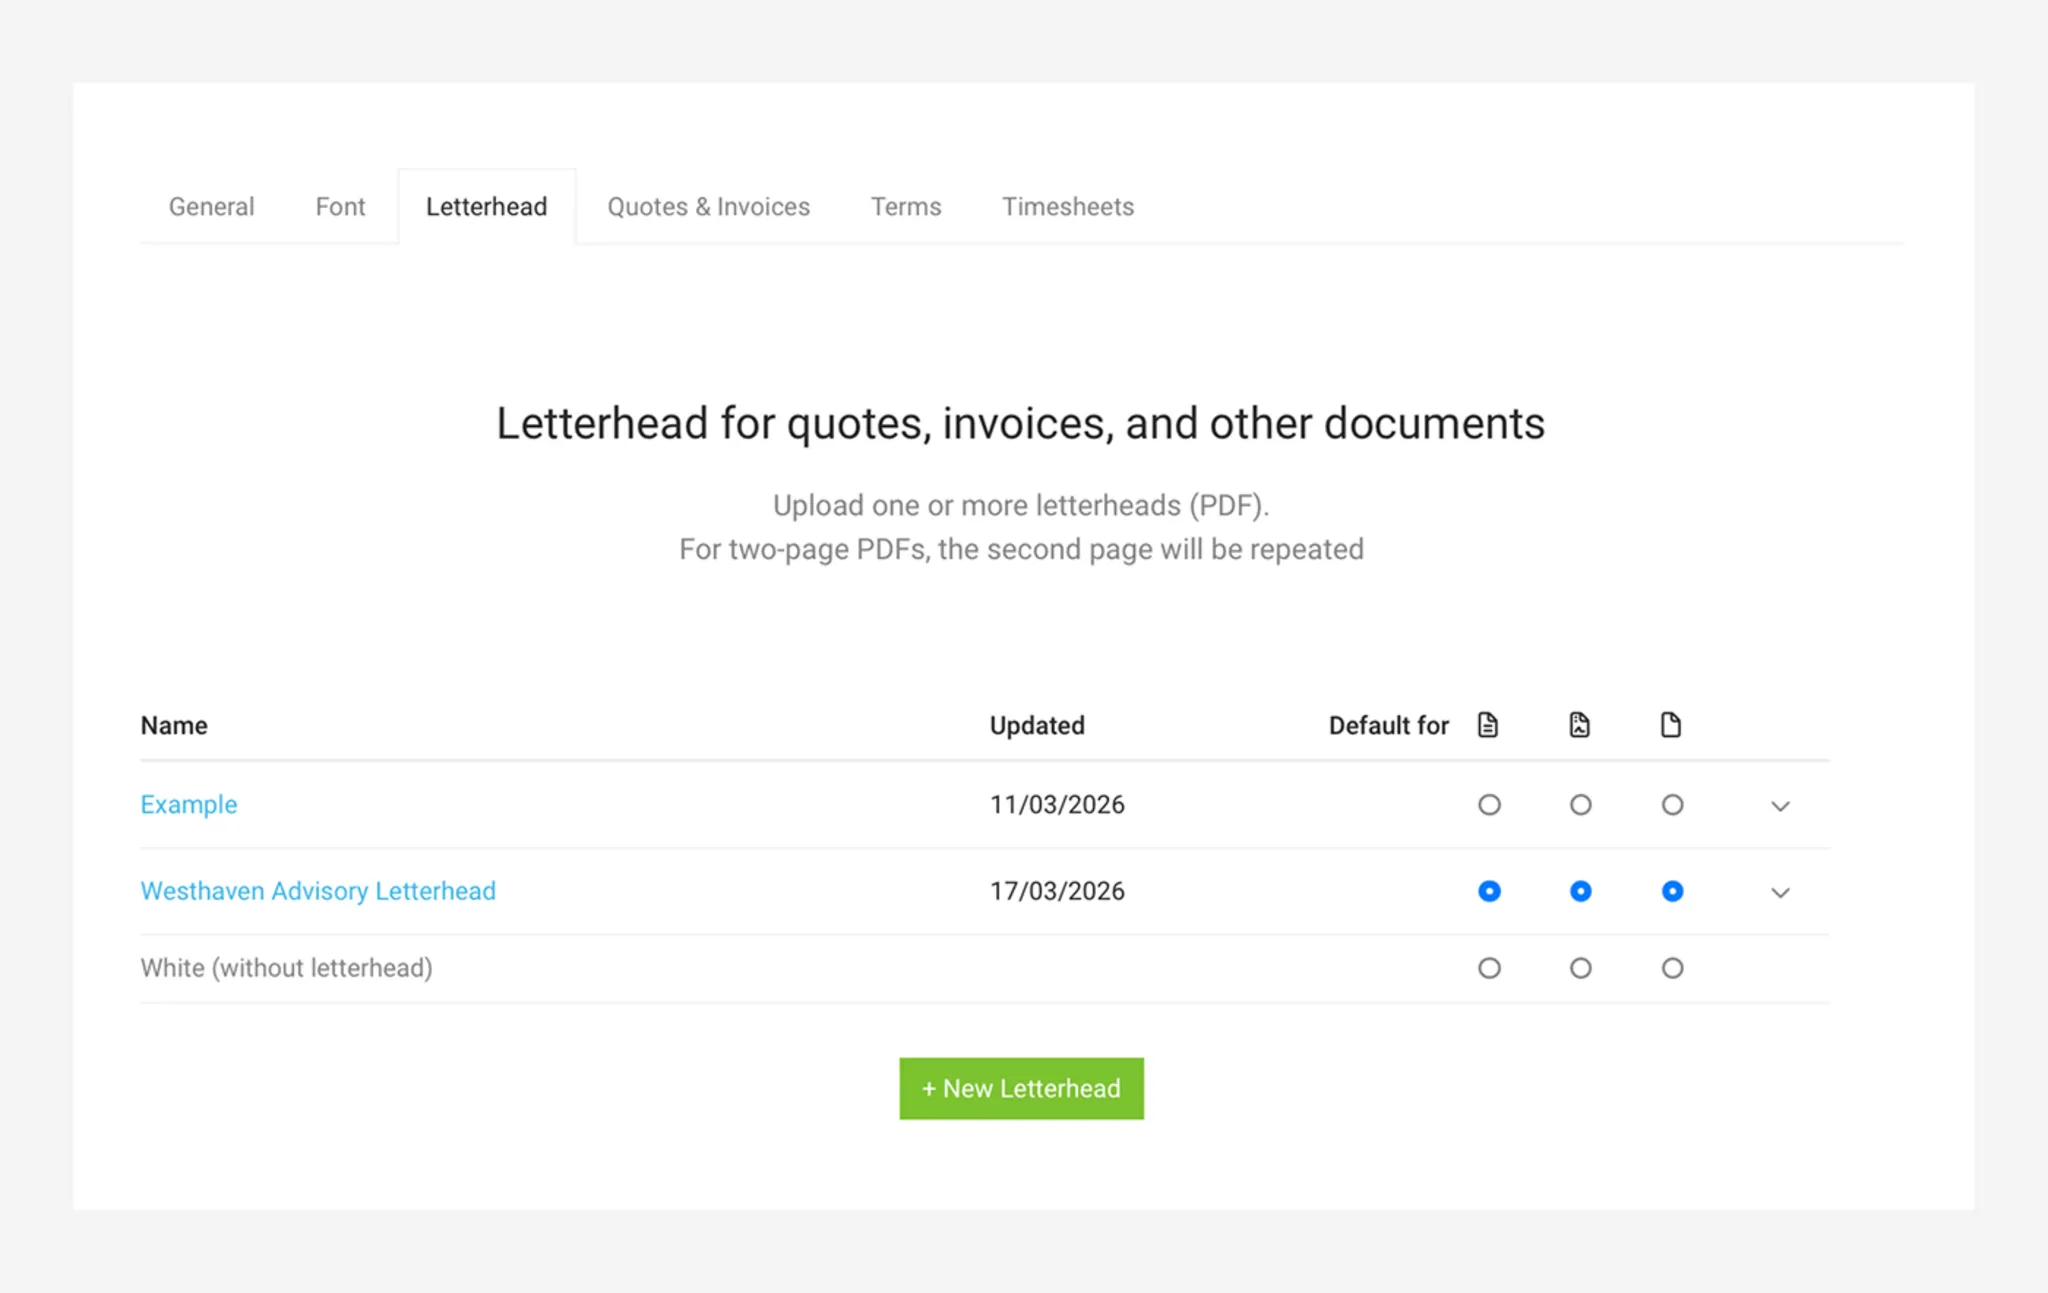The width and height of the screenshot is (2048, 1293).
Task: Open the Westhaven Advisory Letterhead link
Action: coord(318,891)
